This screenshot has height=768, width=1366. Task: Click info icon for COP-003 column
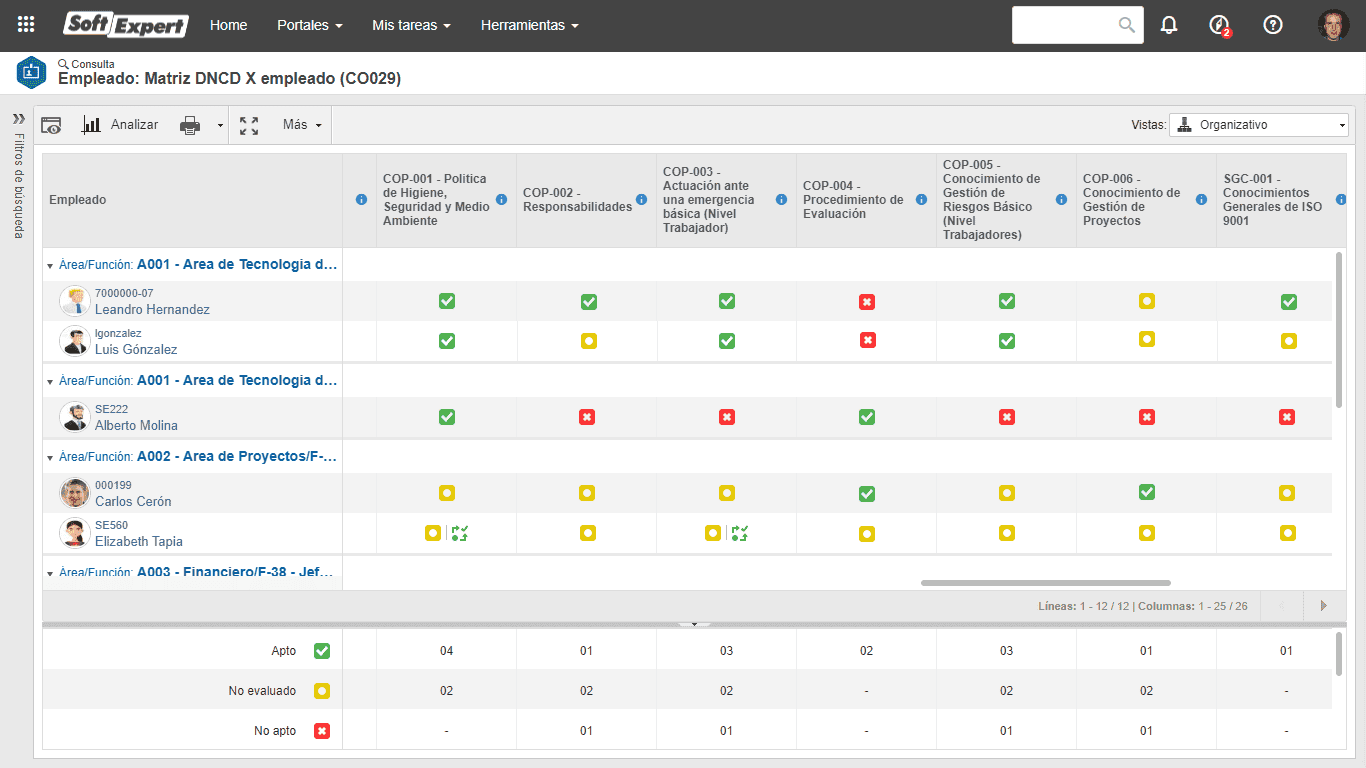(x=781, y=200)
